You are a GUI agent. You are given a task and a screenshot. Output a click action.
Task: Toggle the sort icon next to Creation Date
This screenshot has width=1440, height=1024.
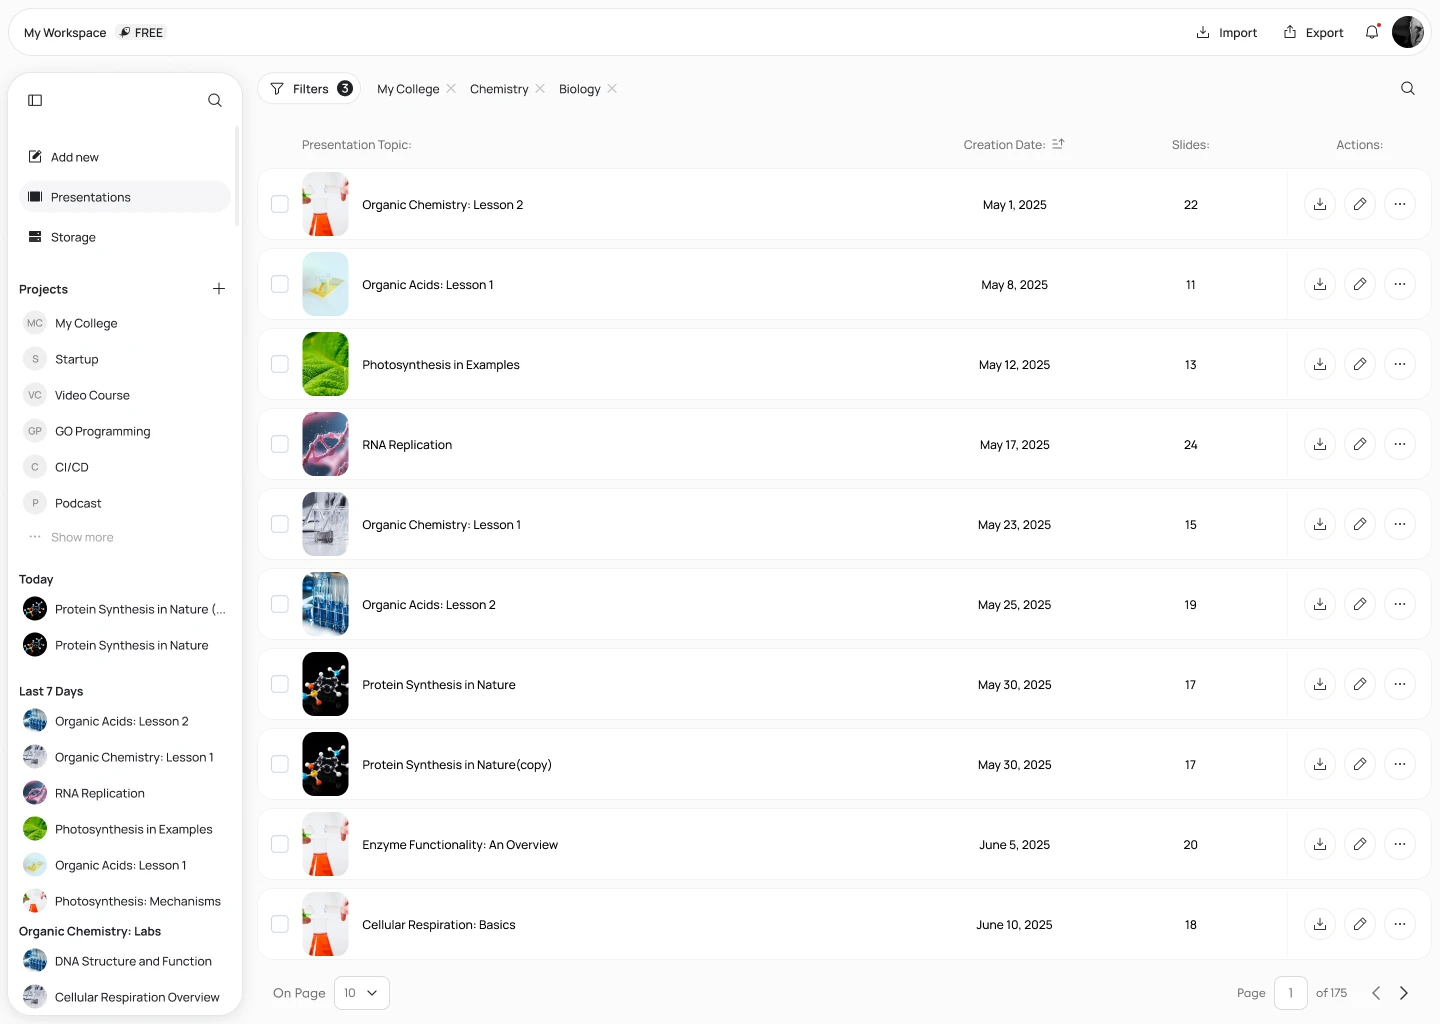click(1057, 144)
